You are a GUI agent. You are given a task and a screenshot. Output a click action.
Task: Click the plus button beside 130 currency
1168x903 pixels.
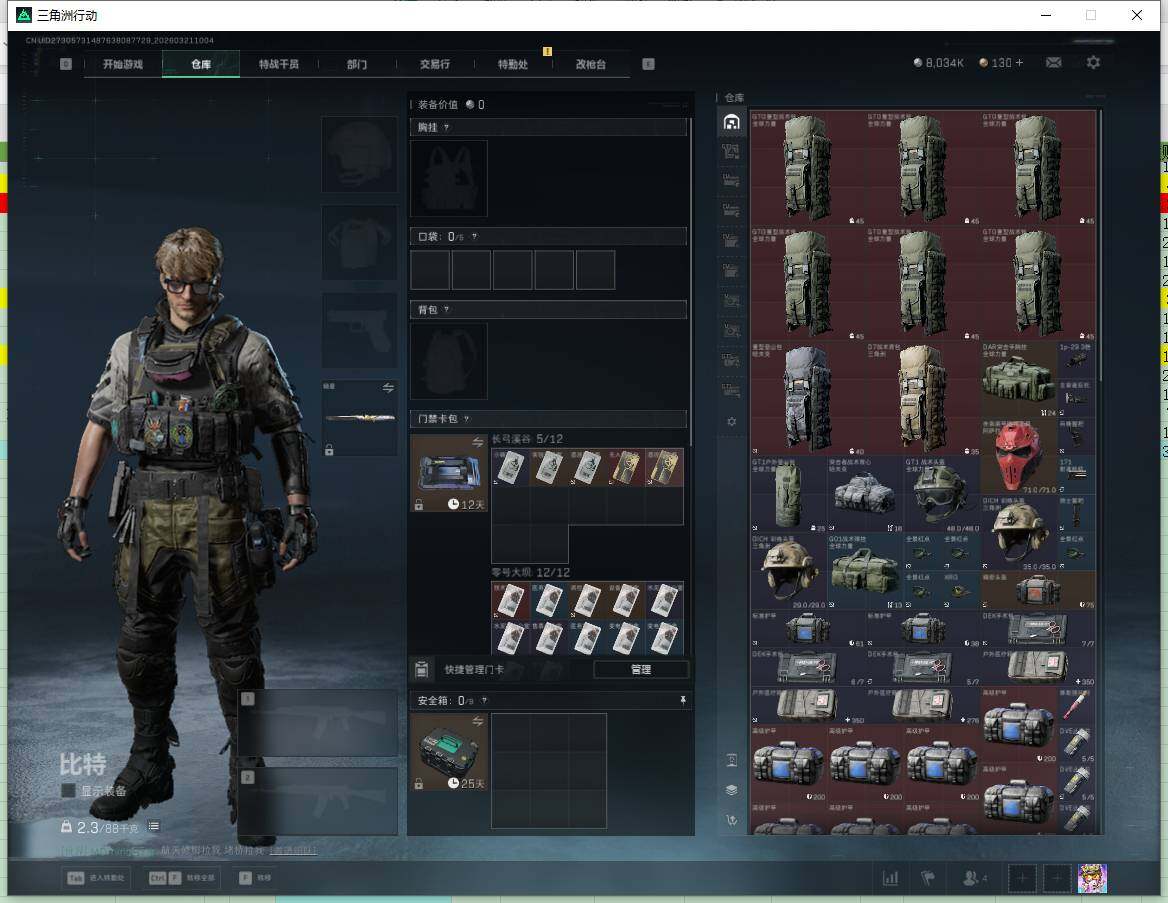1019,63
